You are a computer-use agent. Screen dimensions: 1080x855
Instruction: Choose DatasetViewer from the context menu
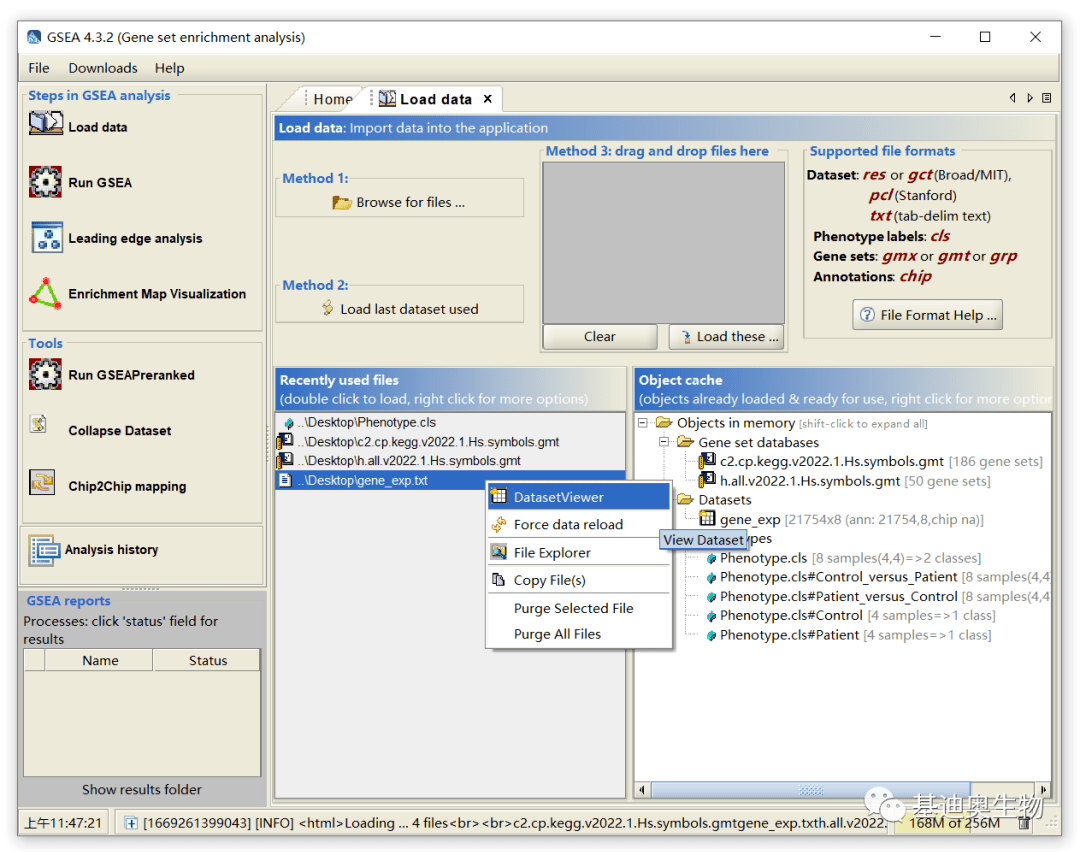558,497
